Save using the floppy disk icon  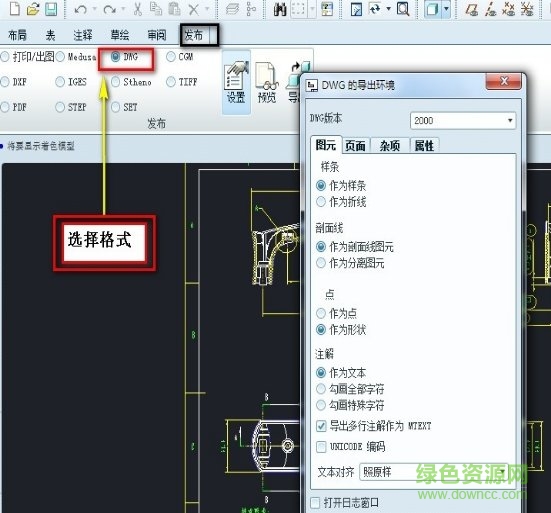(51, 9)
